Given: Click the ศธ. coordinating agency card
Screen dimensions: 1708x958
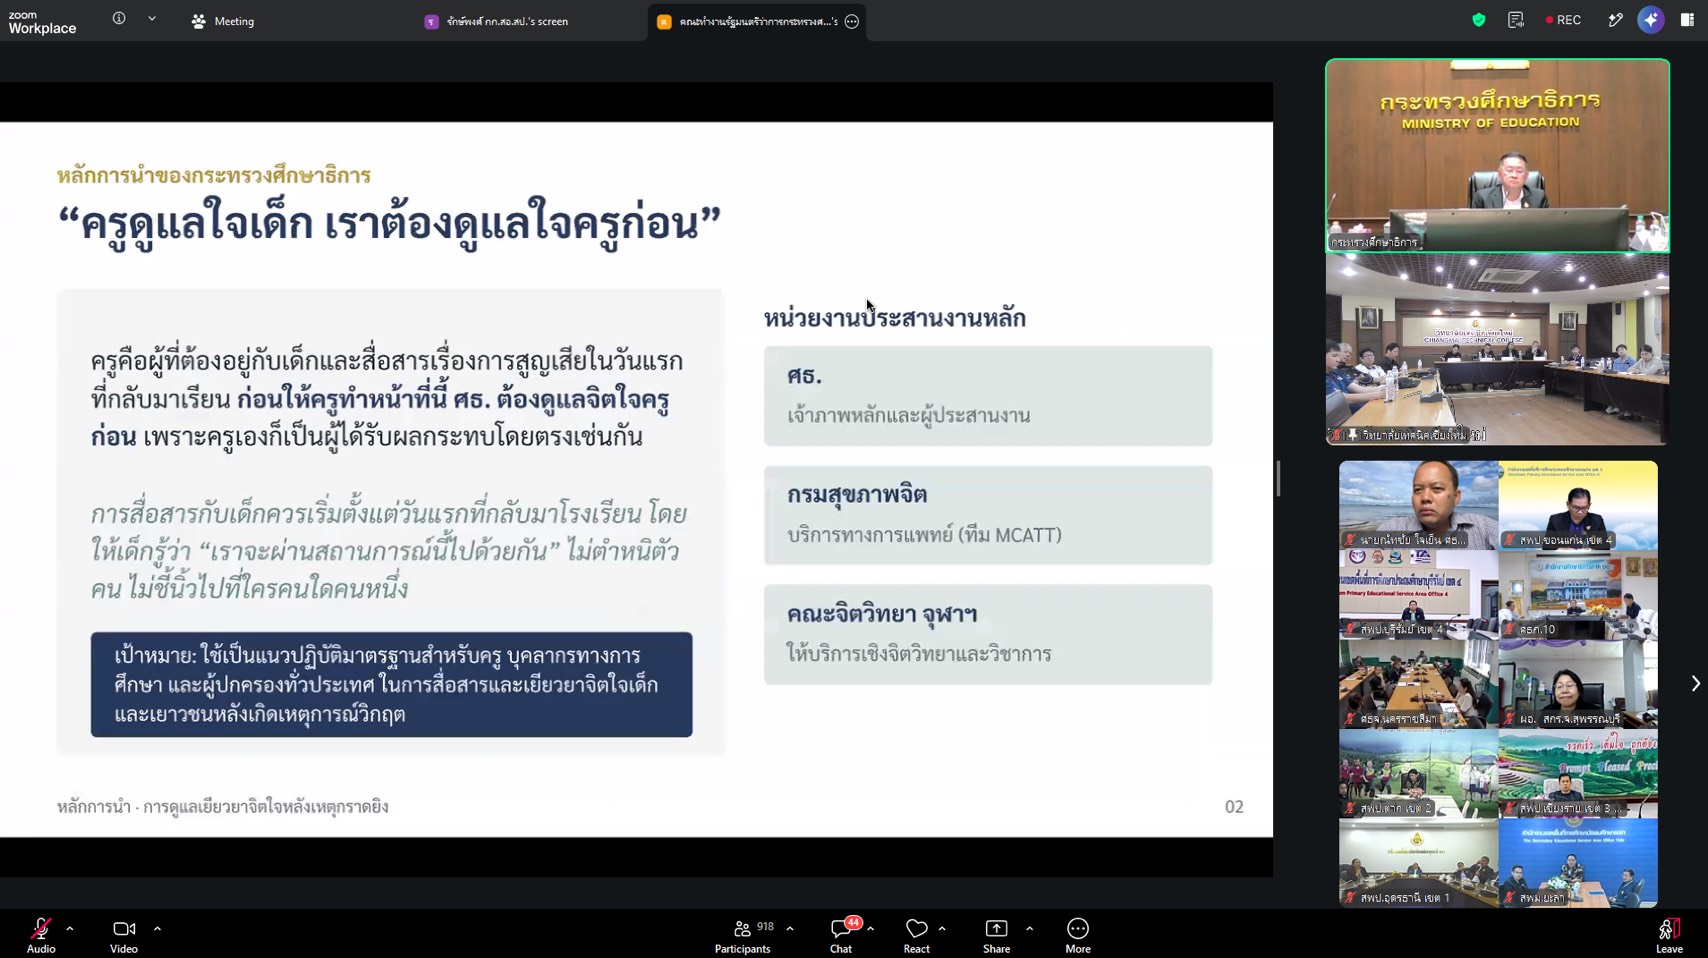Looking at the screenshot, I should pos(988,396).
